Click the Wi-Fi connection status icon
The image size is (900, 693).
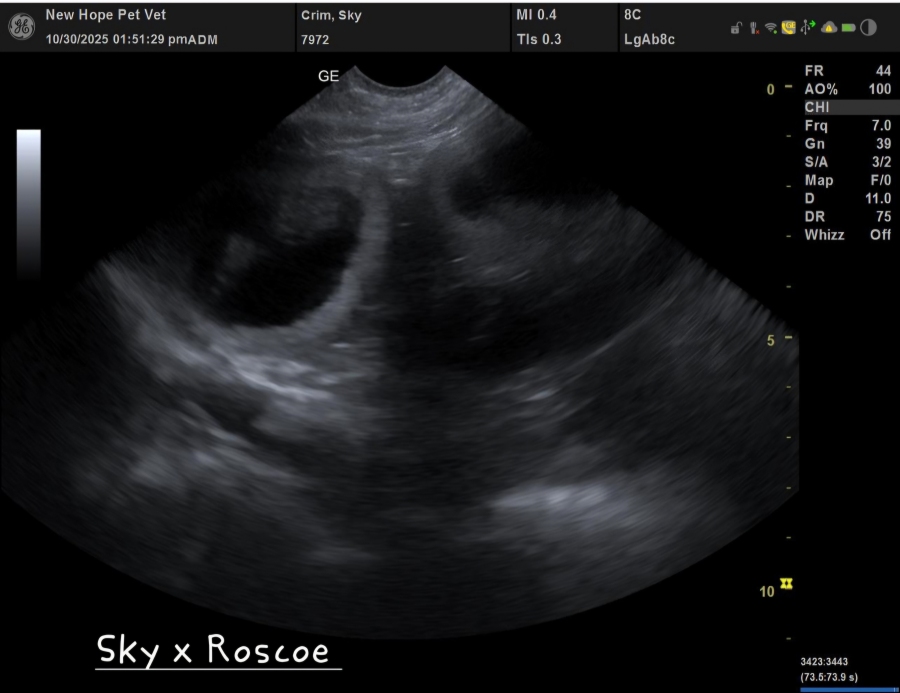[x=770, y=28]
